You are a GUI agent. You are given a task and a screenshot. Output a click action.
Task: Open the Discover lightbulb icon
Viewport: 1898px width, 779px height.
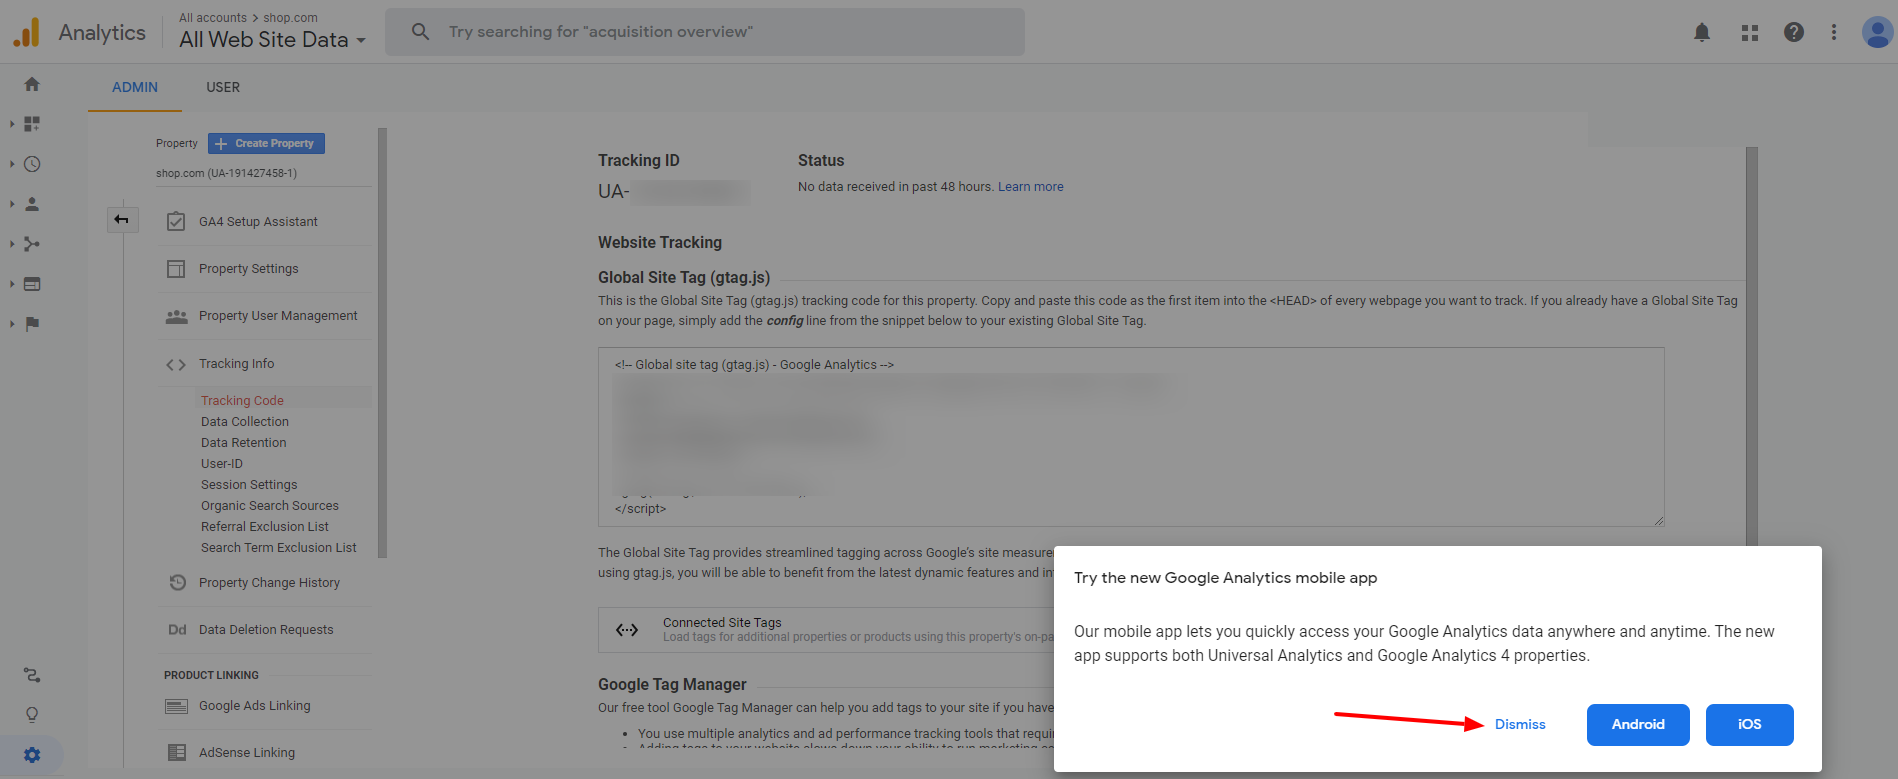pyautogui.click(x=32, y=715)
